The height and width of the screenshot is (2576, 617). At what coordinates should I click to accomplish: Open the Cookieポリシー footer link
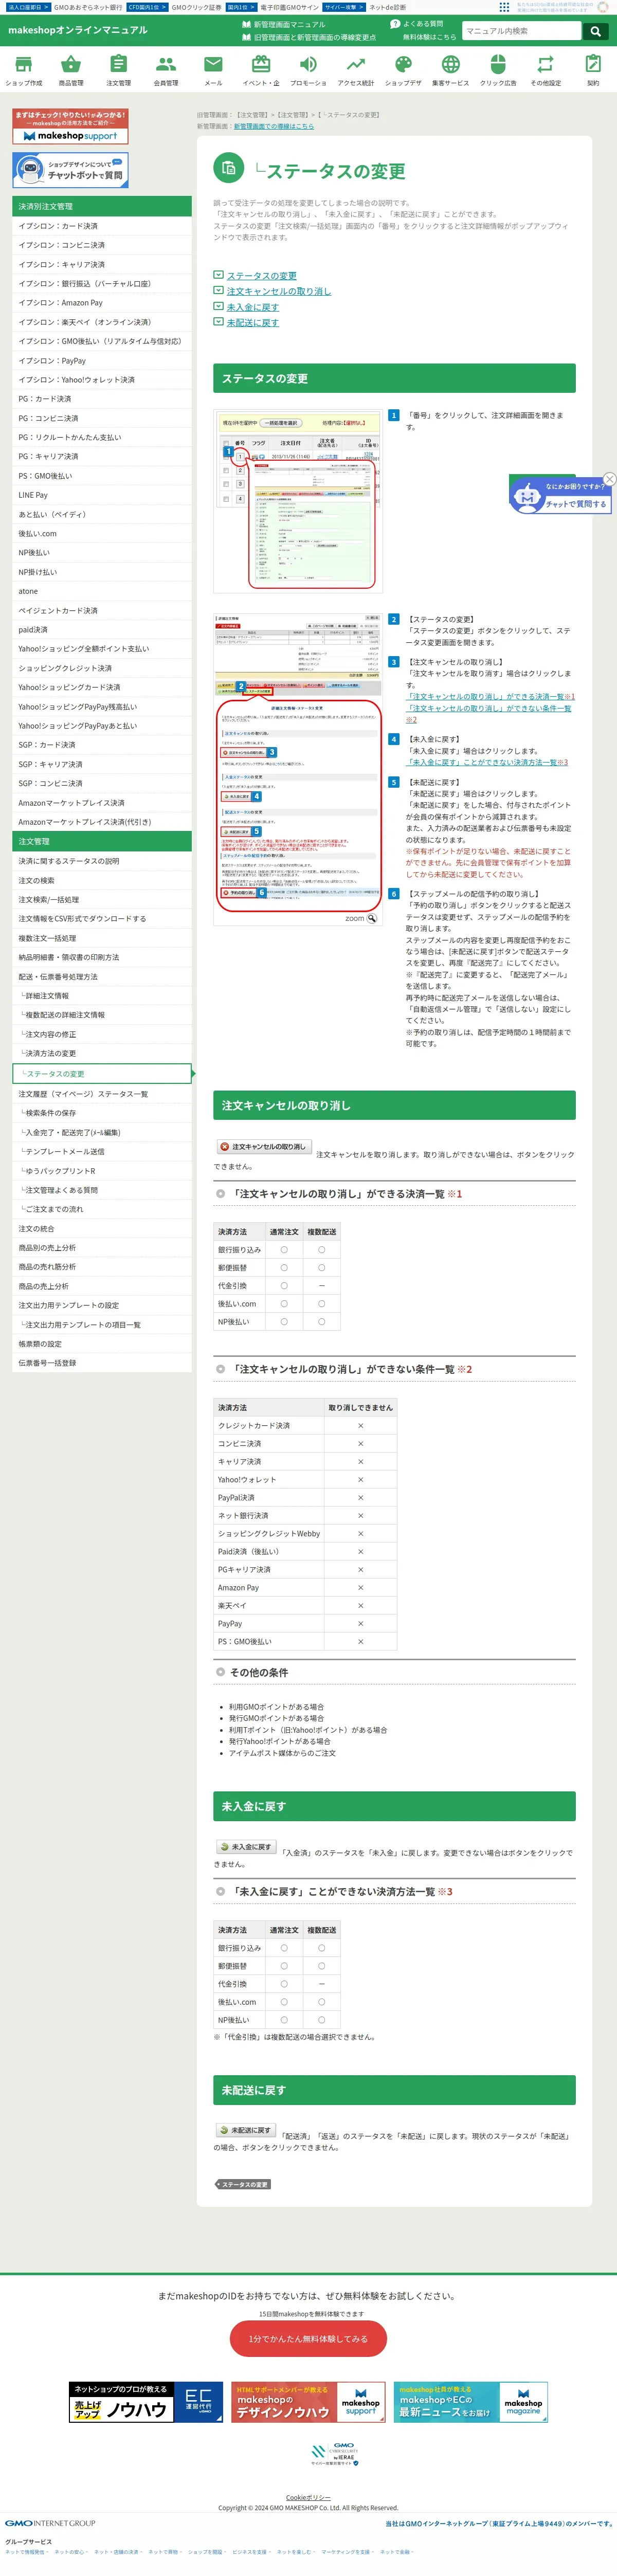click(x=308, y=2497)
